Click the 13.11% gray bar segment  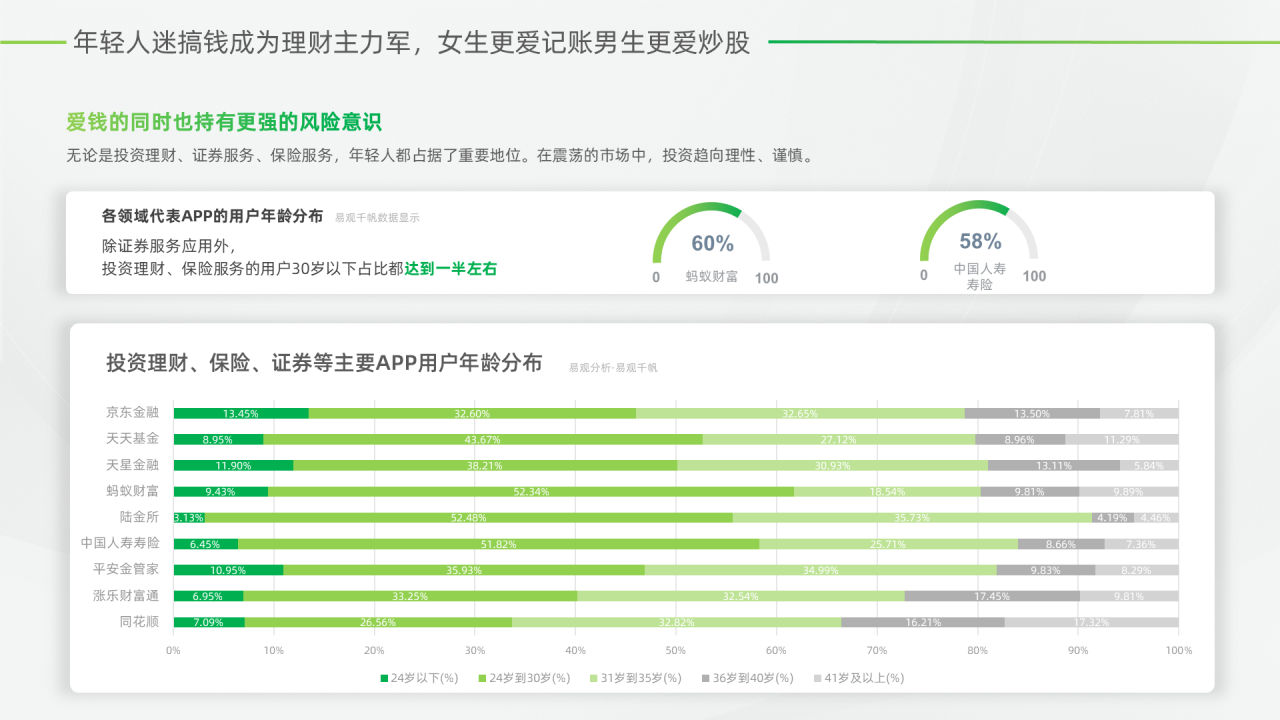click(1054, 465)
